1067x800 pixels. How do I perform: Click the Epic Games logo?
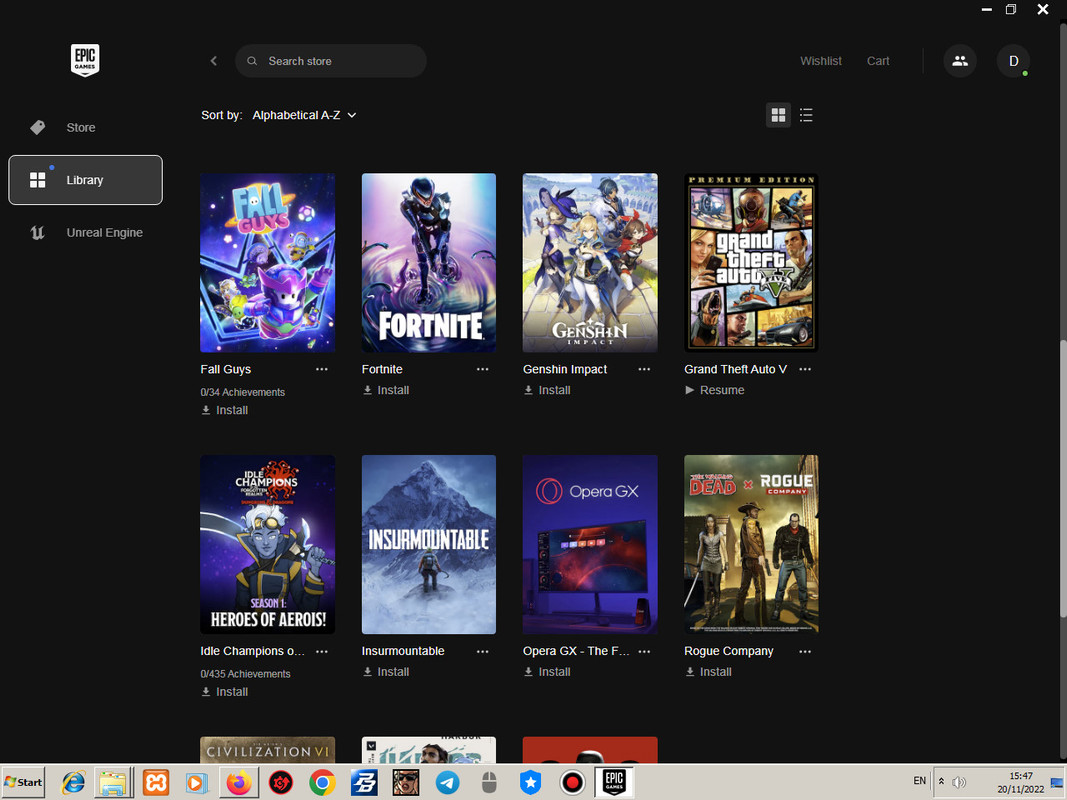[85, 60]
